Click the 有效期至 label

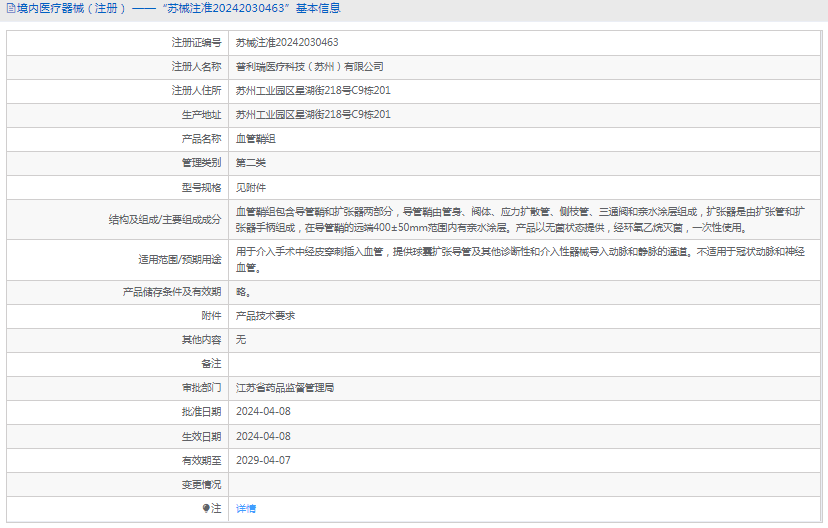click(x=201, y=460)
